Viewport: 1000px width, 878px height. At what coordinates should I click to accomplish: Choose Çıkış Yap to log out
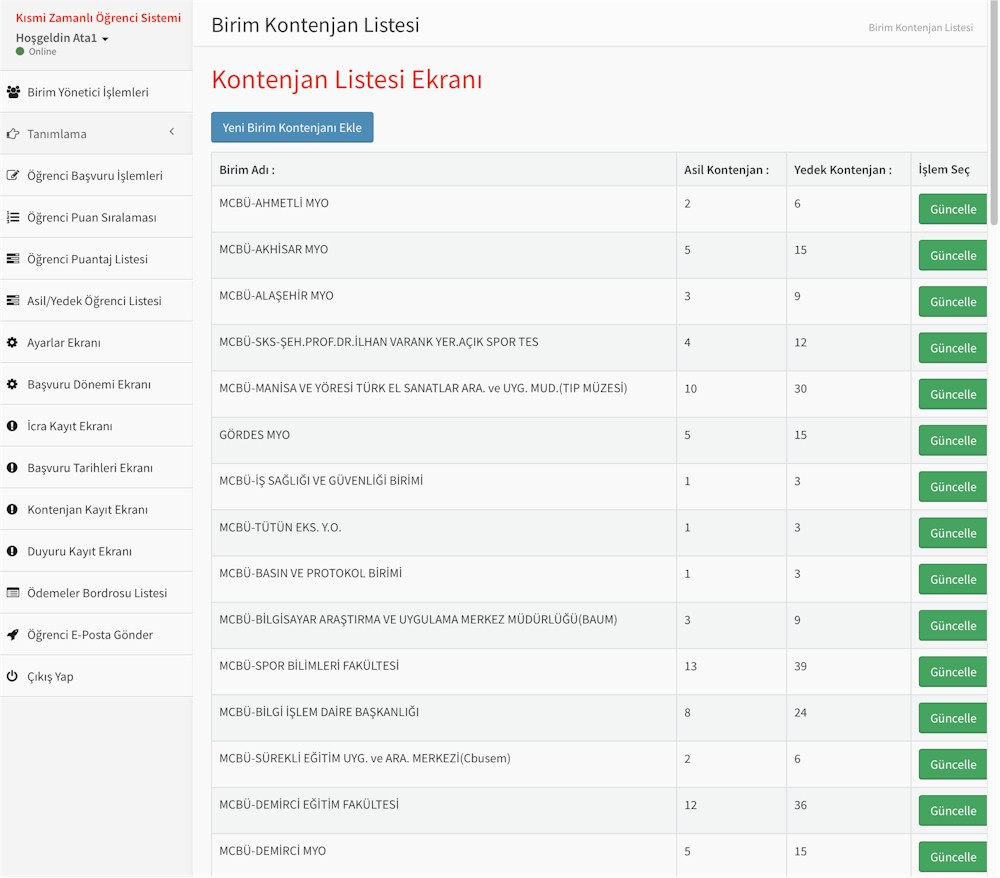[96, 676]
